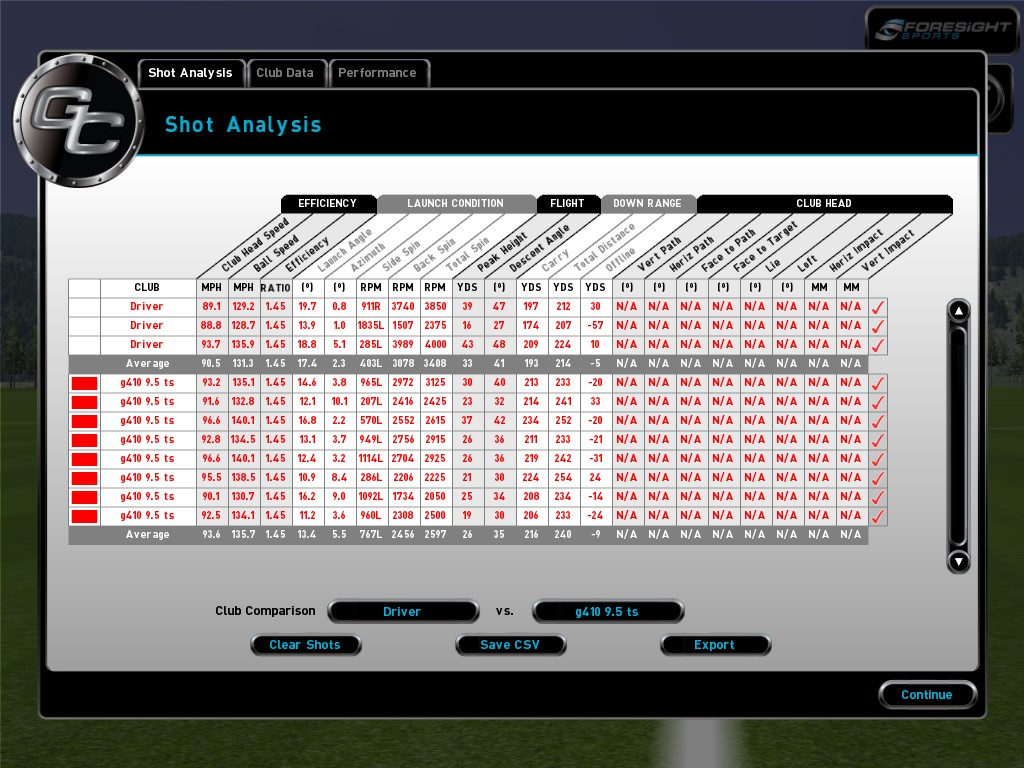Viewport: 1024px width, 768px height.
Task: Toggle checkmark for g410 shot at 92.5 MPH
Action: (878, 516)
